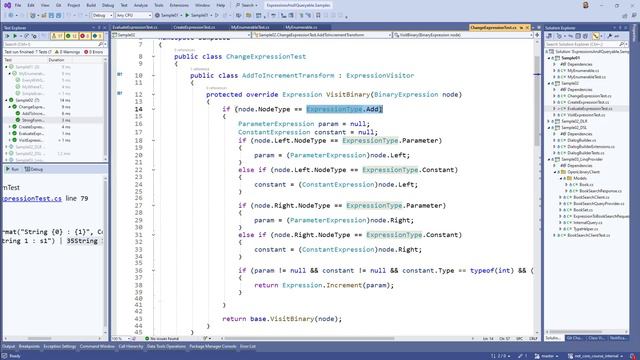Toggle the failed tests filter

coord(84,36)
